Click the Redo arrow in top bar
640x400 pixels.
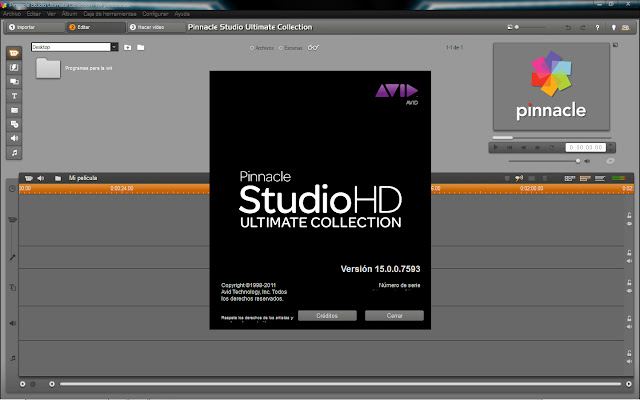tap(582, 27)
